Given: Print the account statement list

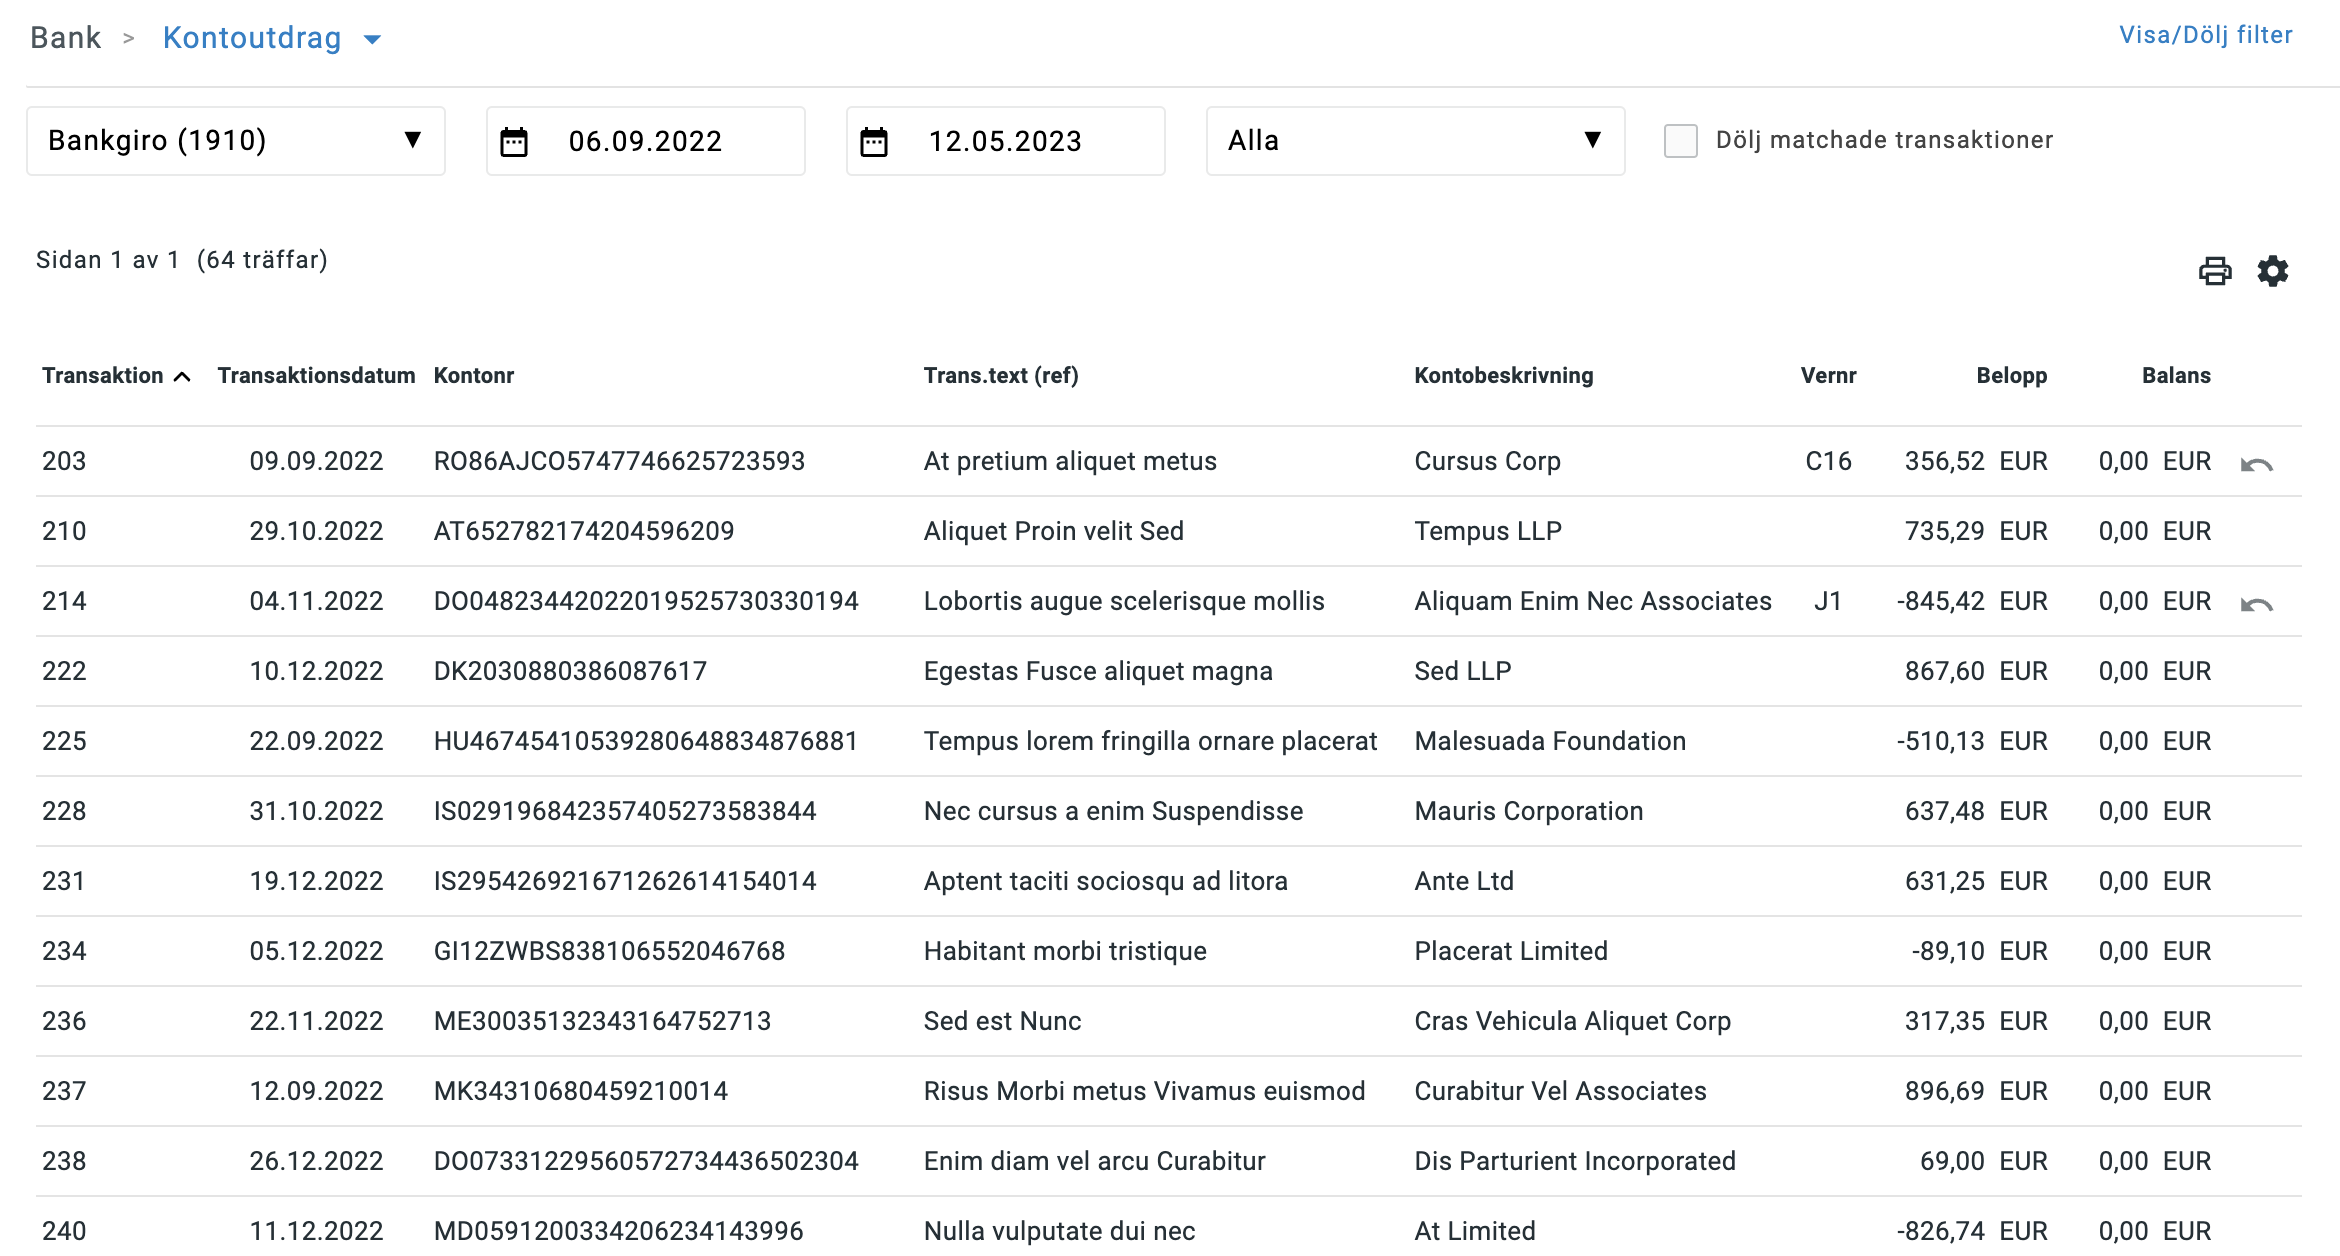Looking at the screenshot, I should point(2215,271).
